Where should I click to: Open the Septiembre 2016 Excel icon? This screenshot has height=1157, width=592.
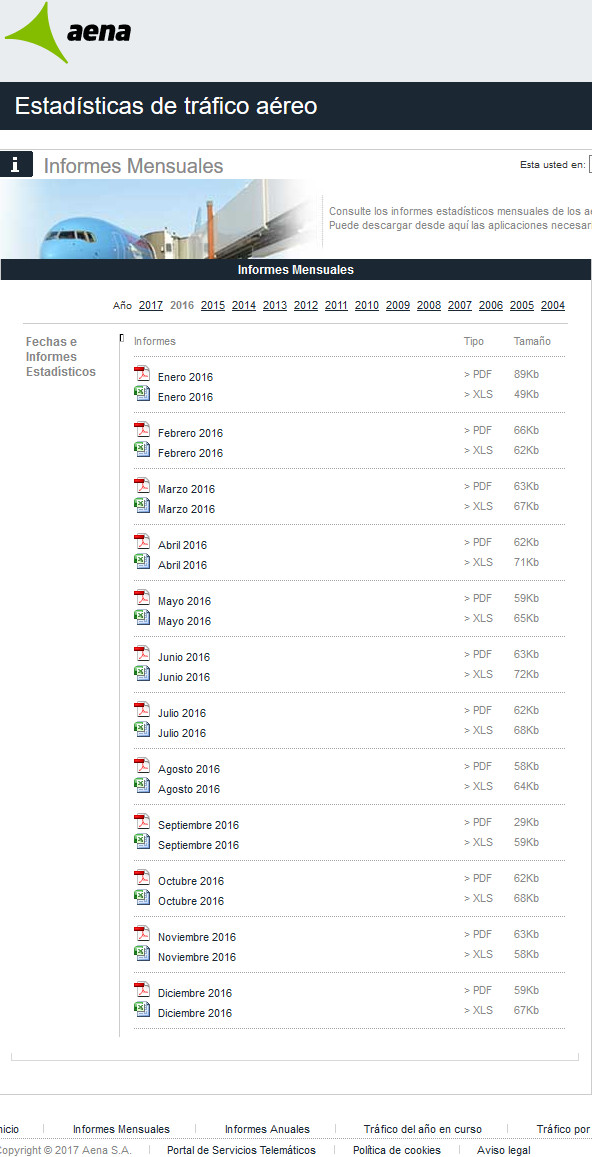[x=142, y=842]
